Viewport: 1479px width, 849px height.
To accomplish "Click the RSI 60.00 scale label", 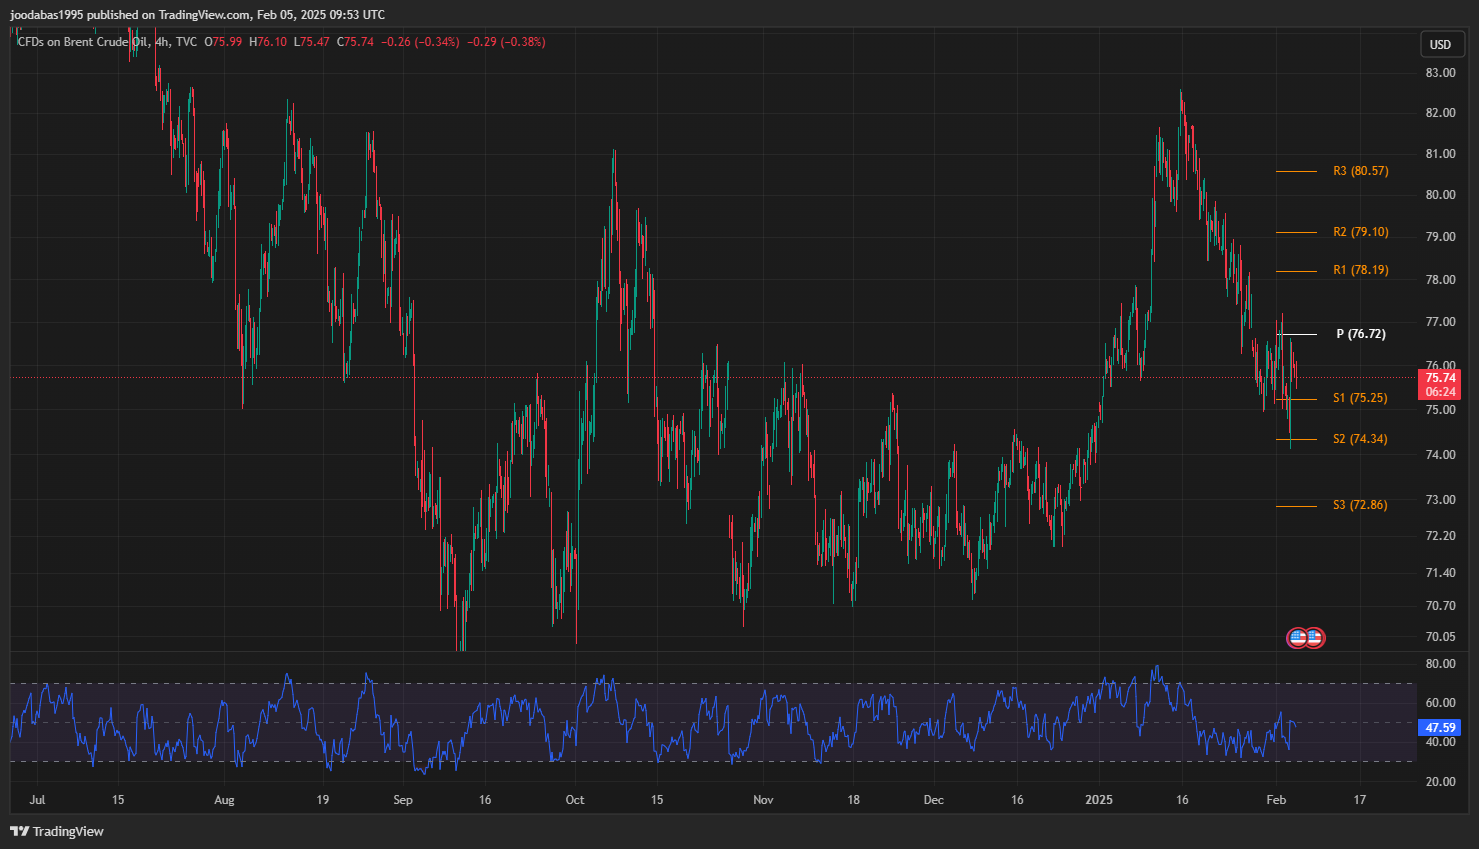I will [1440, 703].
